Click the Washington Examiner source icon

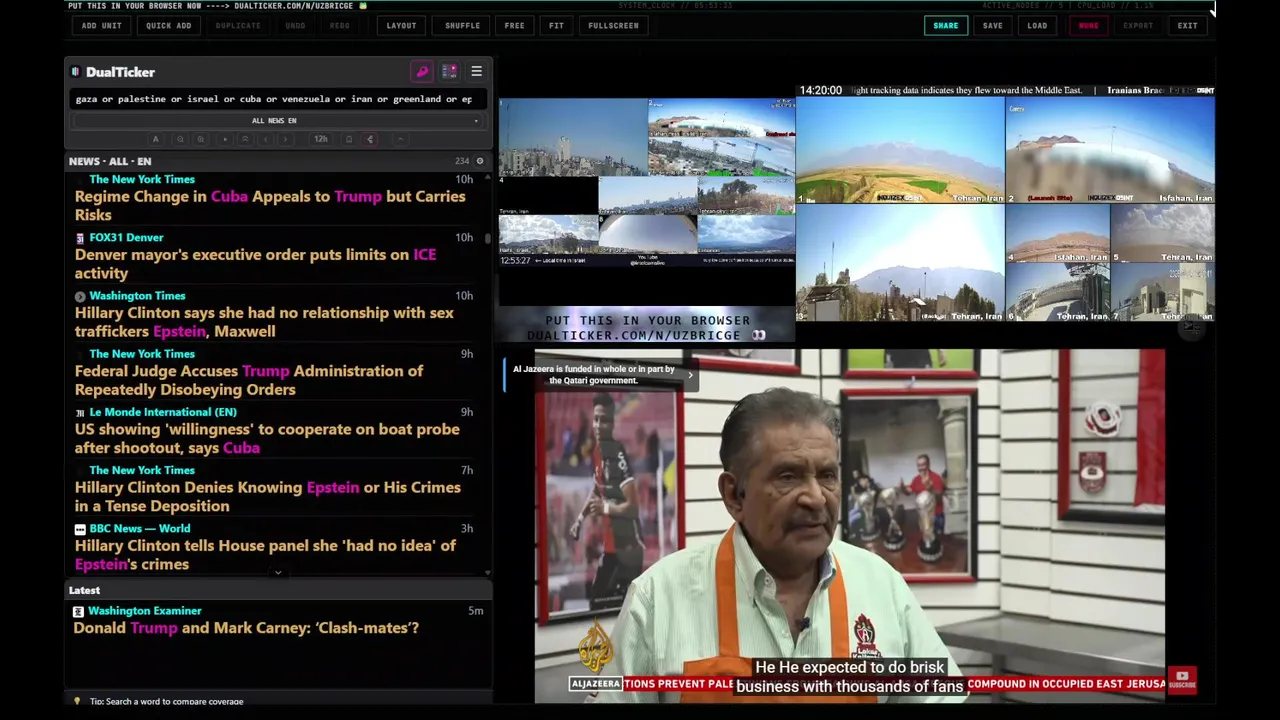pos(78,611)
